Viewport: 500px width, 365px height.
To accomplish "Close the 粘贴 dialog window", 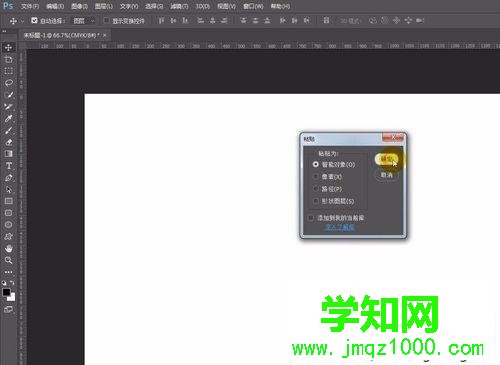I will (x=393, y=137).
